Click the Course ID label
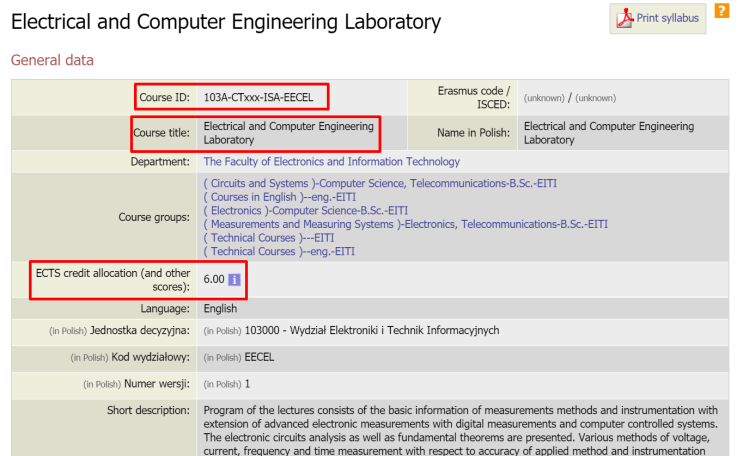Screen dimensions: 743x456 coord(164,98)
